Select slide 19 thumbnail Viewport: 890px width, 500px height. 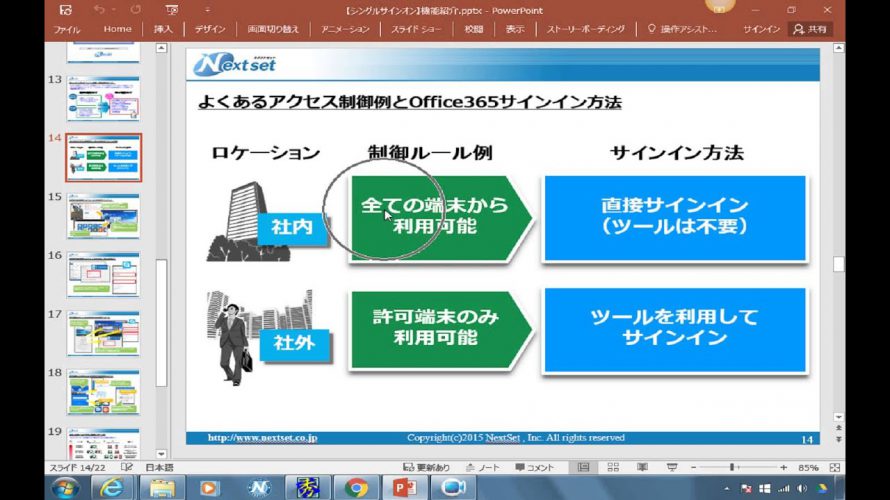(103, 444)
